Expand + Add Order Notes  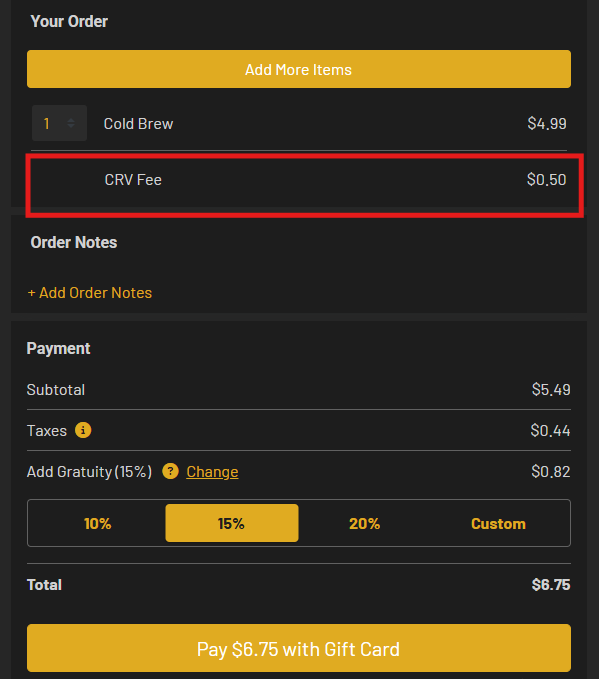[x=90, y=293]
